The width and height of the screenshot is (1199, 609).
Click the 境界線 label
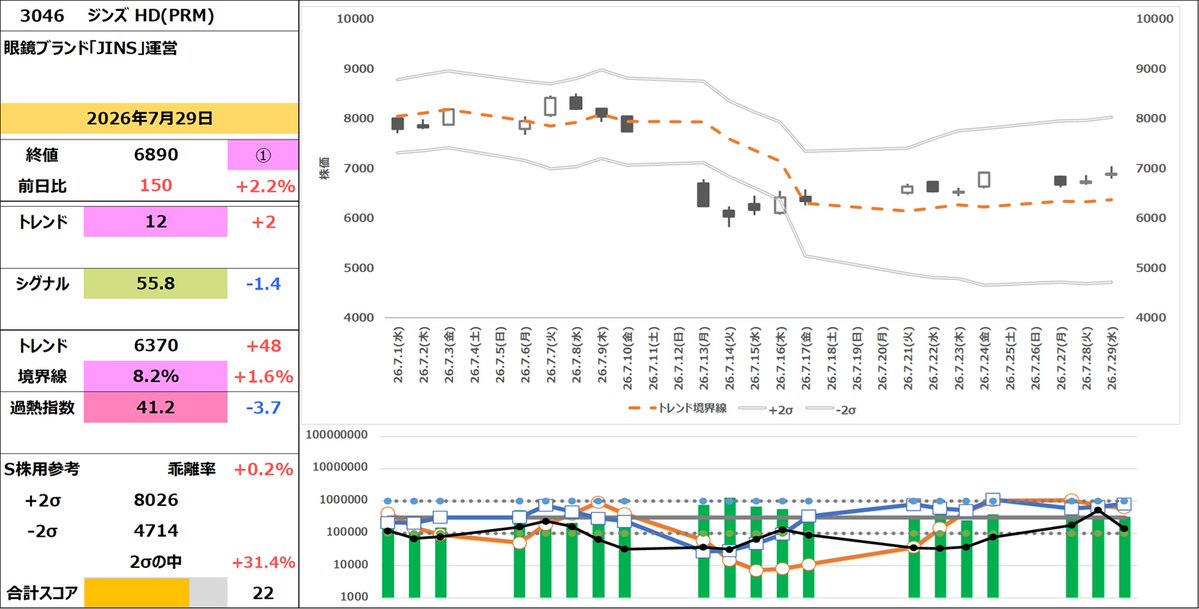click(41, 376)
